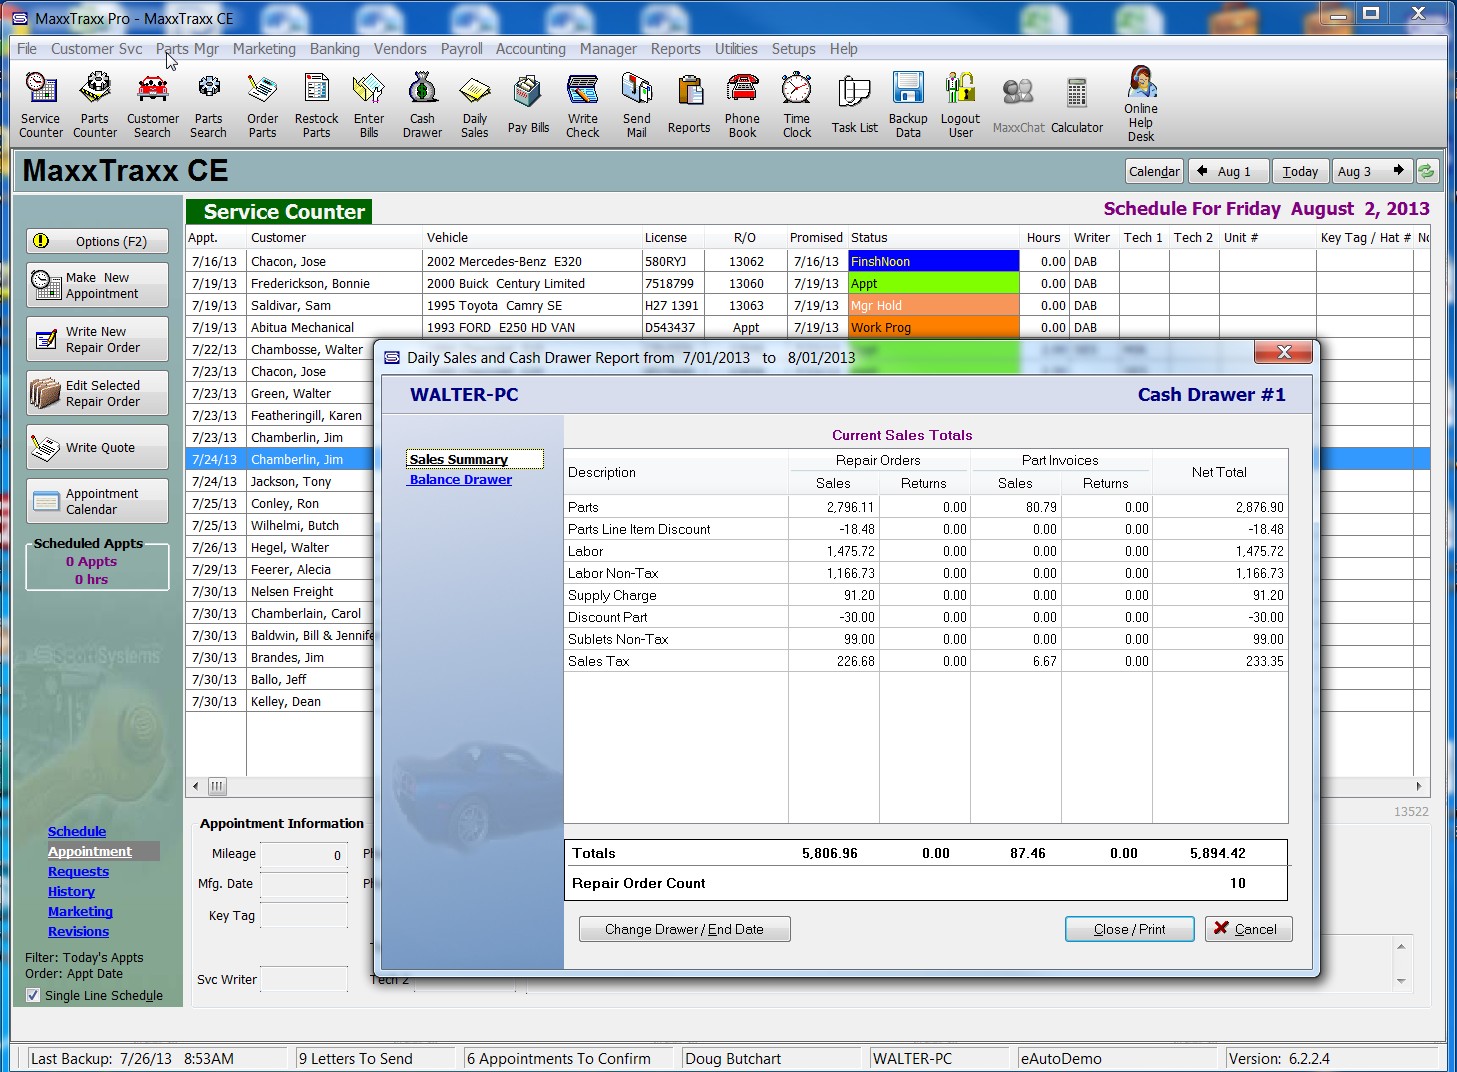This screenshot has height=1072, width=1457.
Task: Click the green Appt status cell
Action: (x=933, y=283)
